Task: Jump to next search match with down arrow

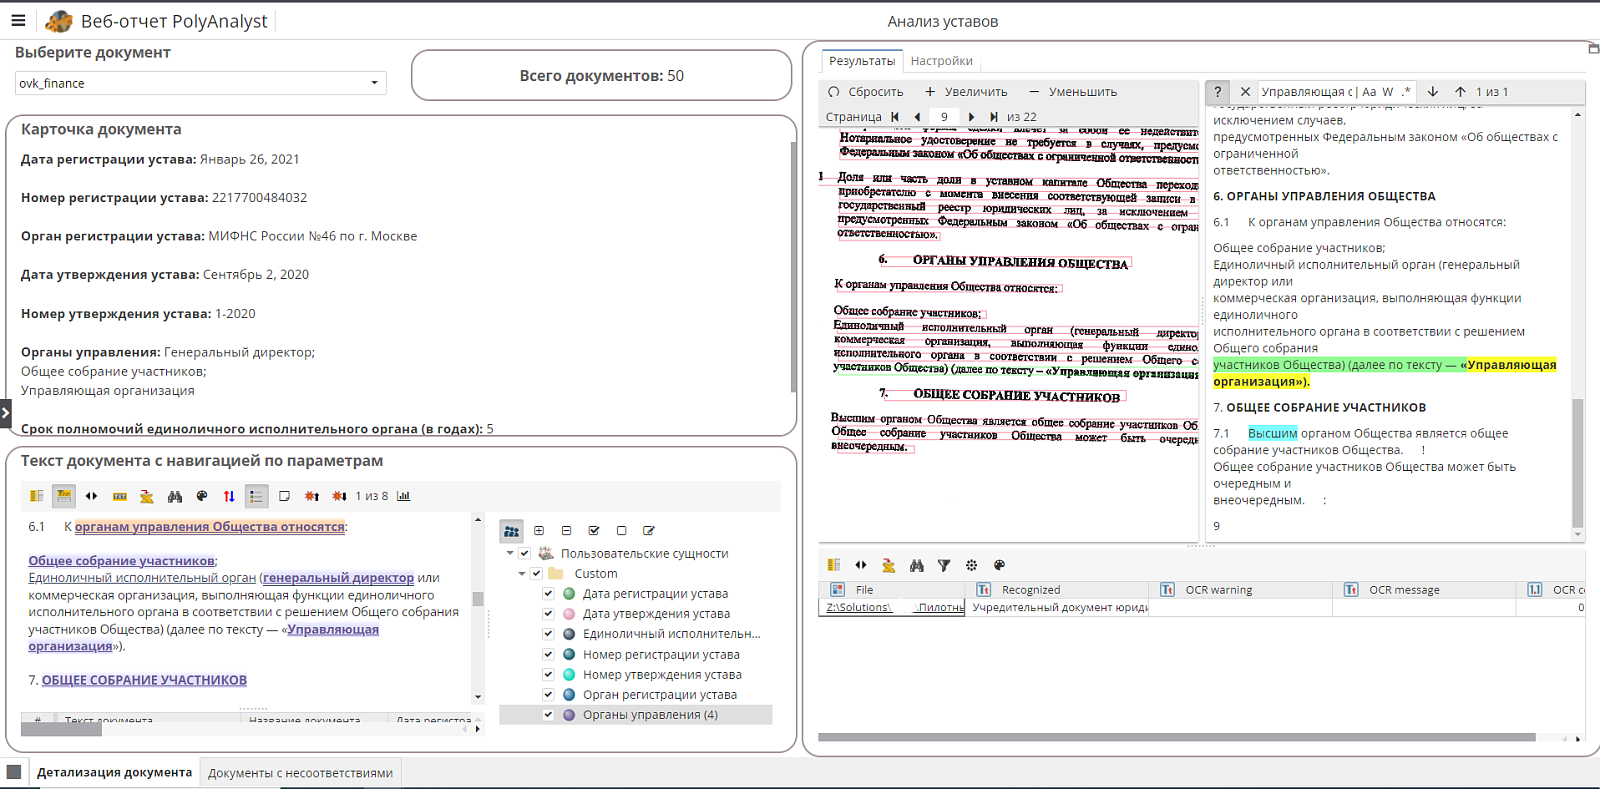Action: pos(1433,91)
